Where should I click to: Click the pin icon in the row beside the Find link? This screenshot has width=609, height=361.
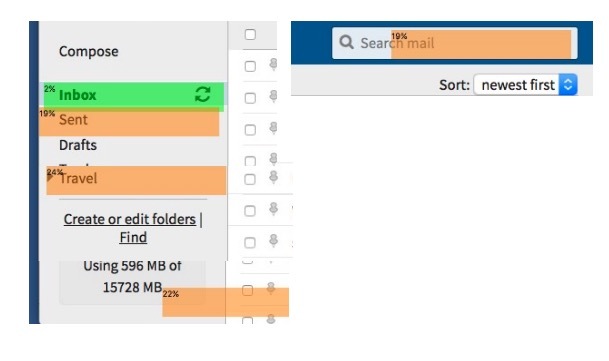coord(273,241)
